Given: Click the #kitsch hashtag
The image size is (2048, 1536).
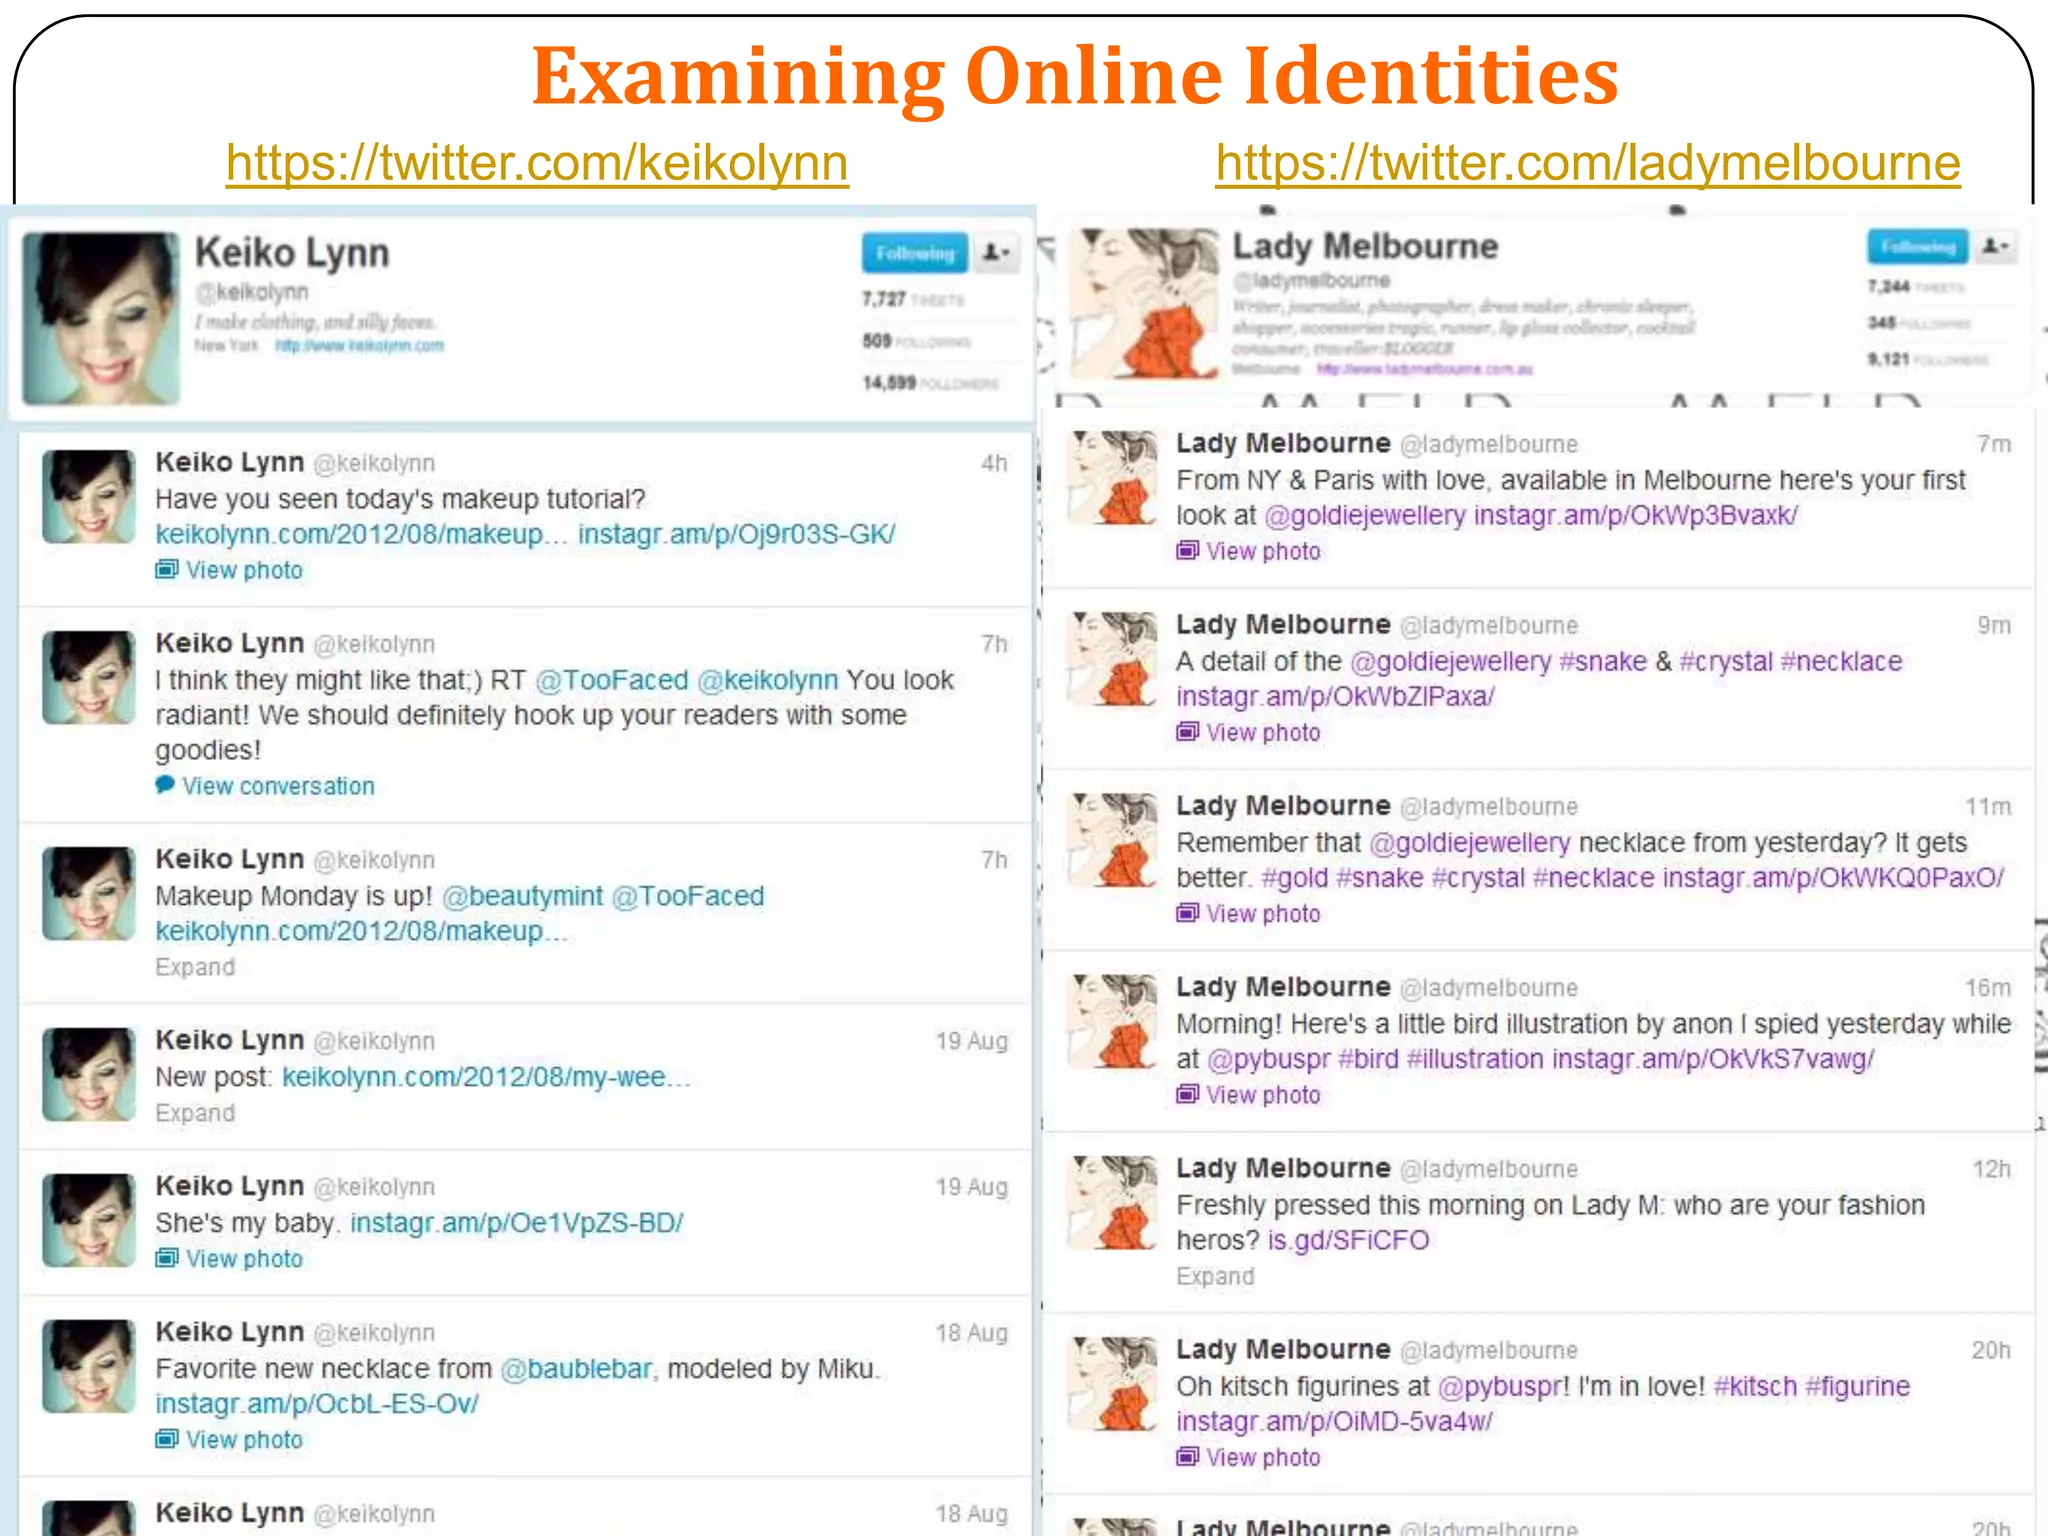Looking at the screenshot, I should (1755, 1386).
